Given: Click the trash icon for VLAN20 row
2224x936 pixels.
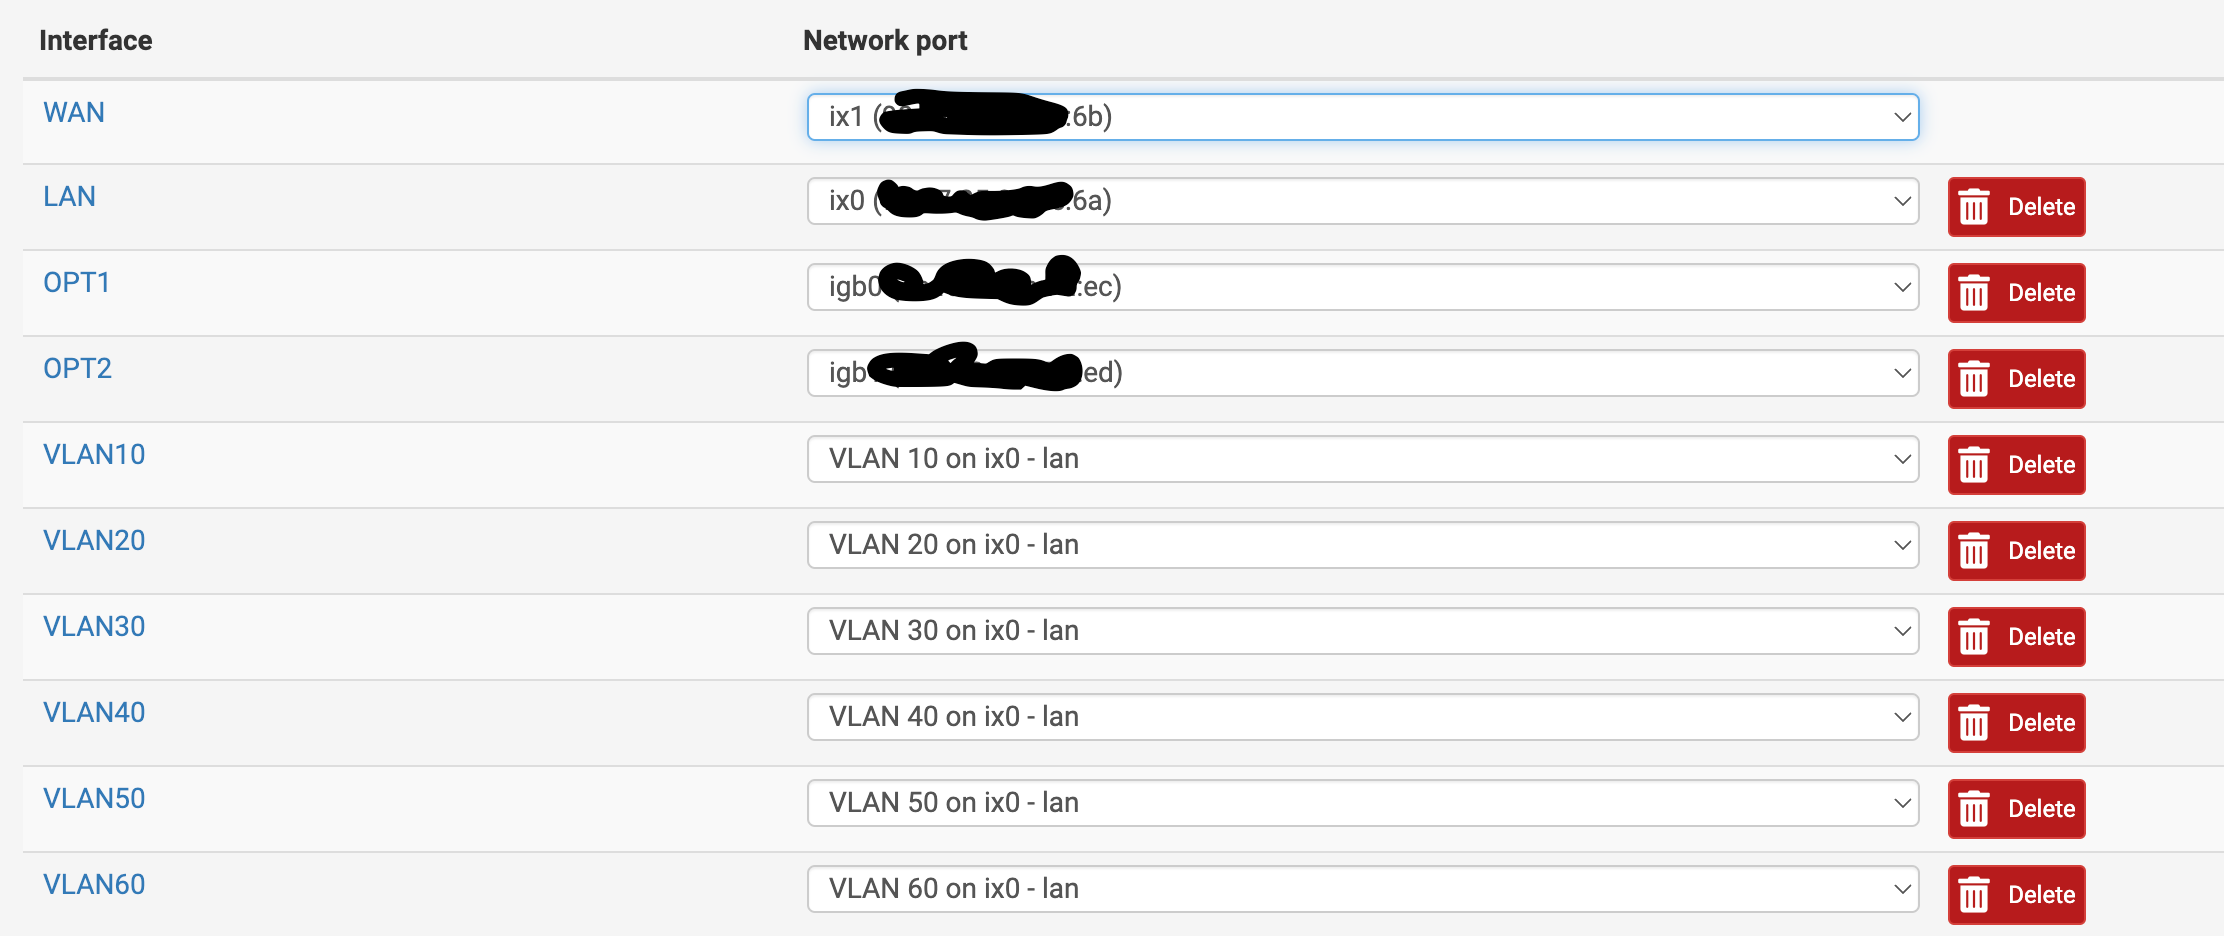Looking at the screenshot, I should 1975,551.
